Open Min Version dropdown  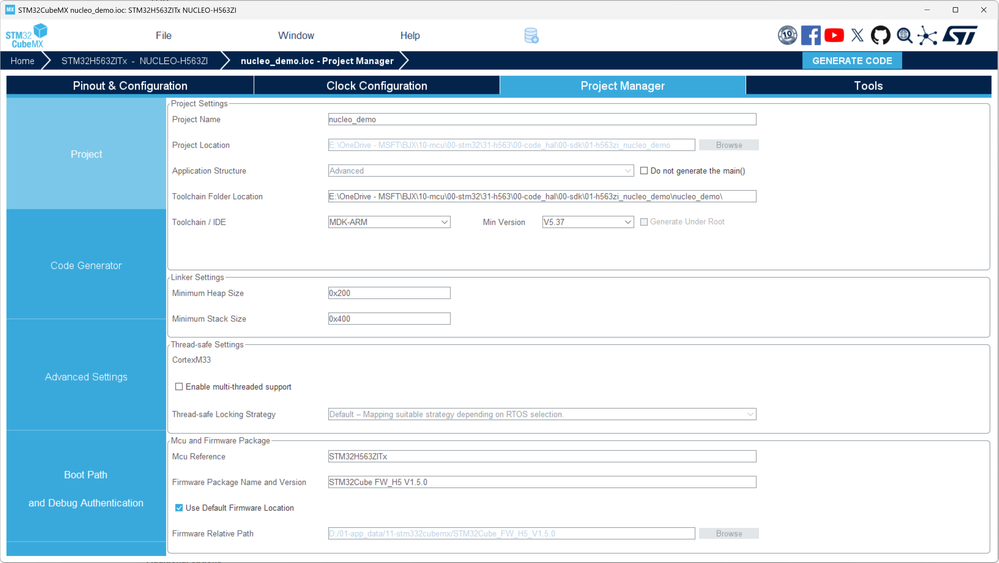tap(587, 222)
